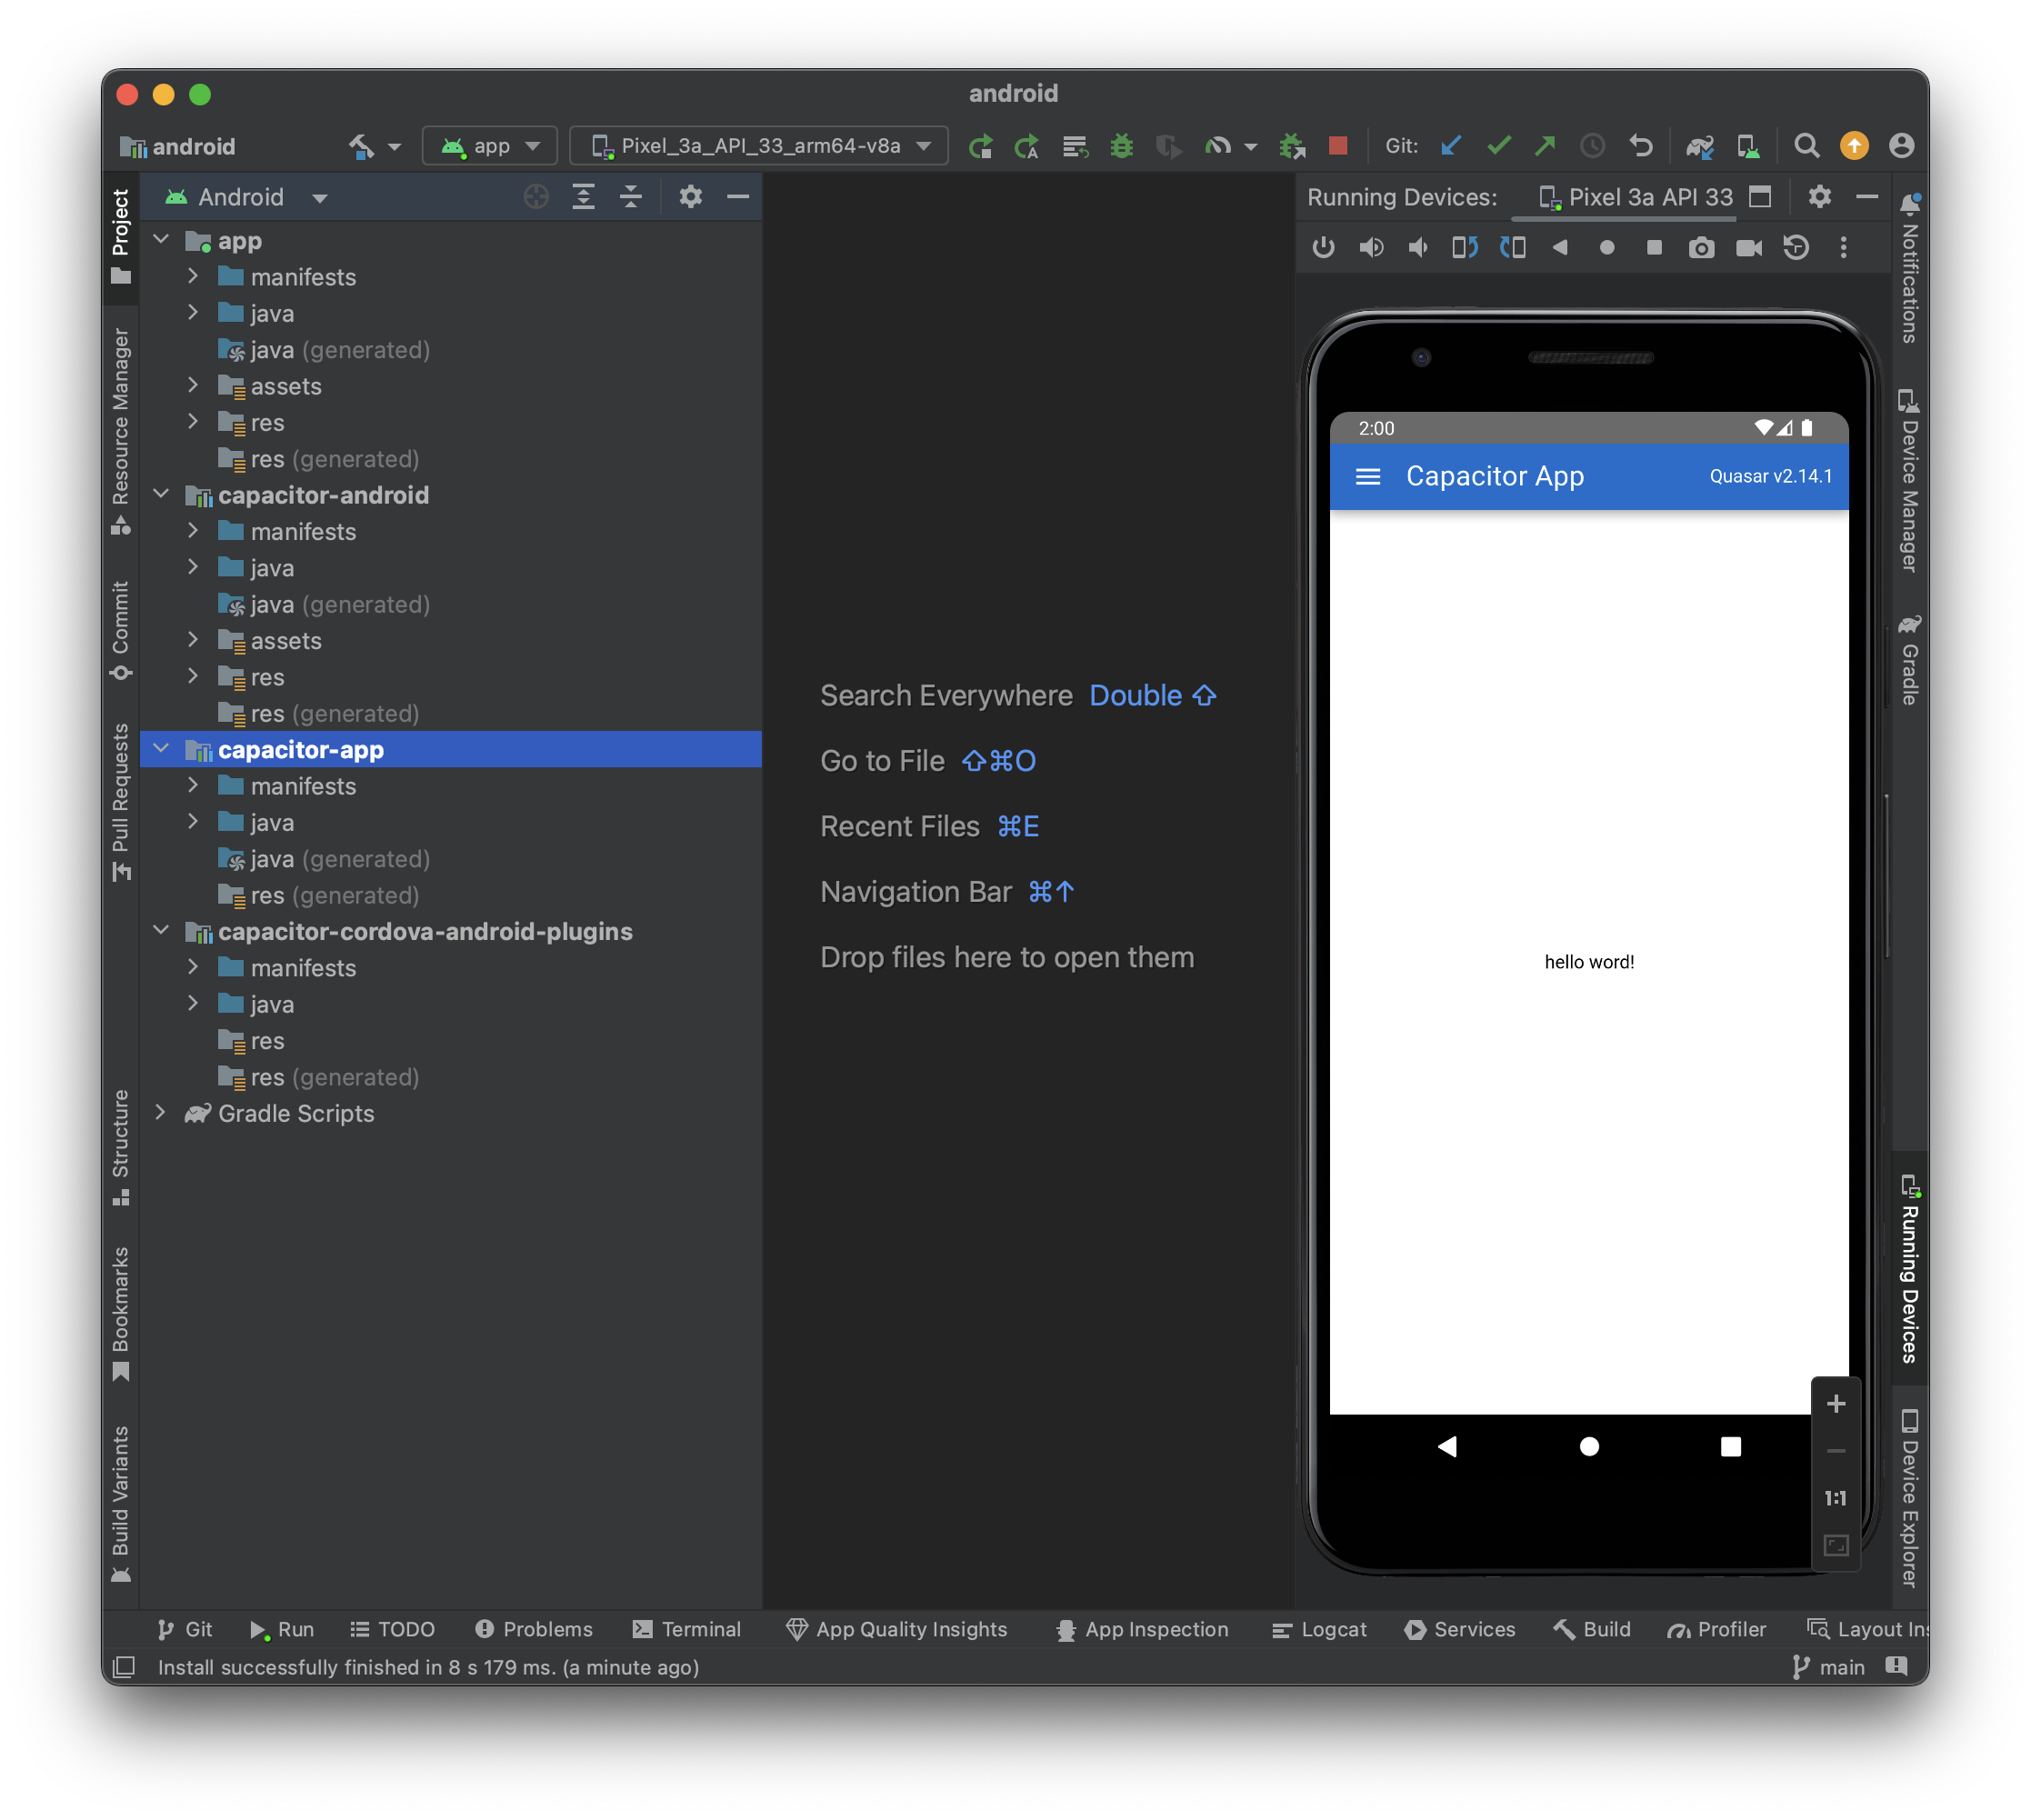The image size is (2031, 1820).
Task: Click the Debug app bug icon
Action: (x=1122, y=146)
